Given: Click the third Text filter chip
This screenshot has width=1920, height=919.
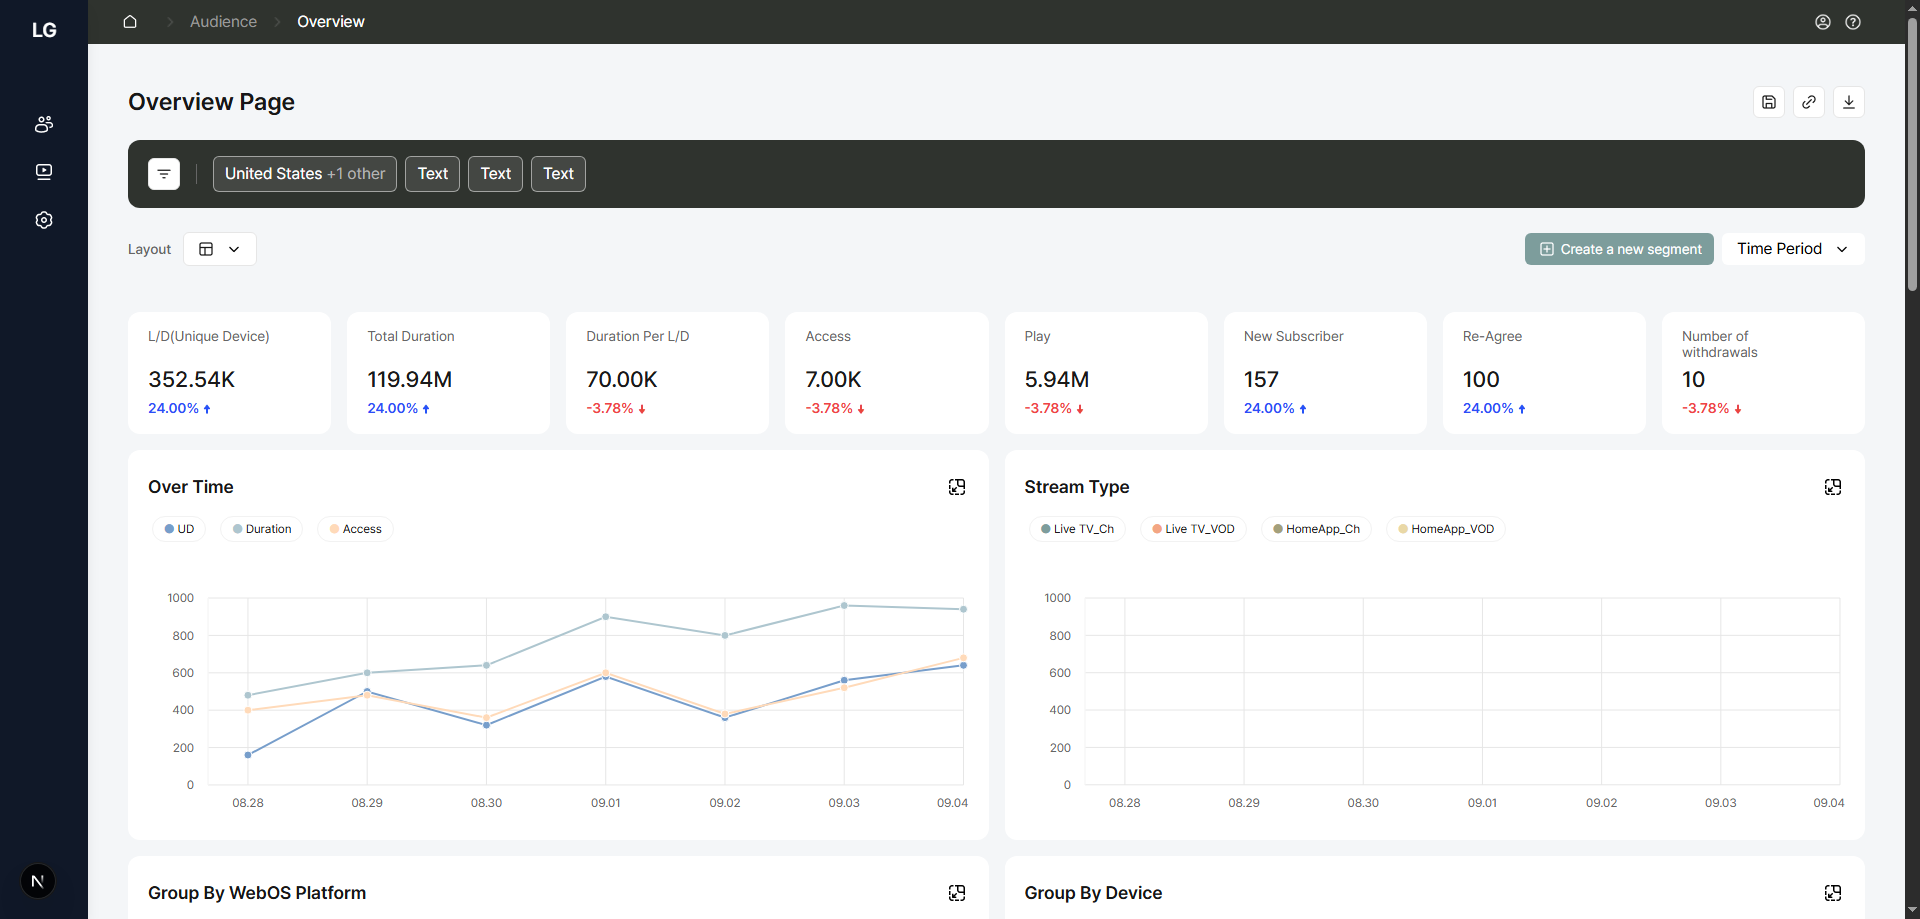Looking at the screenshot, I should pos(558,174).
